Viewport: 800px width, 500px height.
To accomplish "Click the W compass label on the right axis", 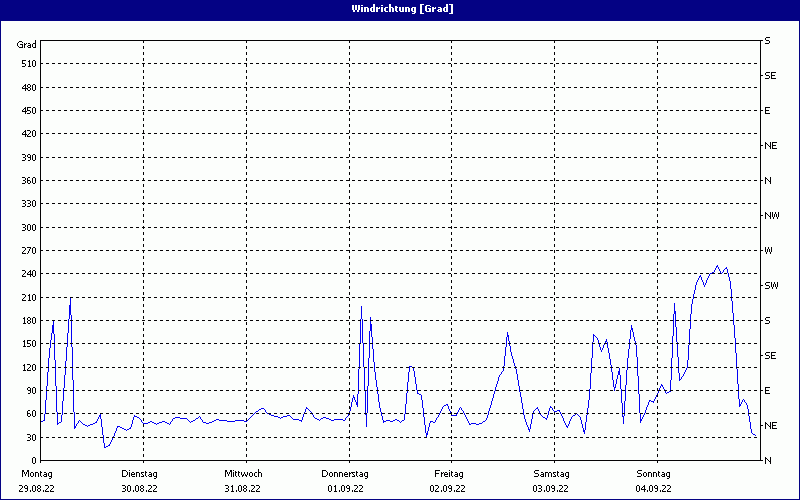I will point(768,251).
